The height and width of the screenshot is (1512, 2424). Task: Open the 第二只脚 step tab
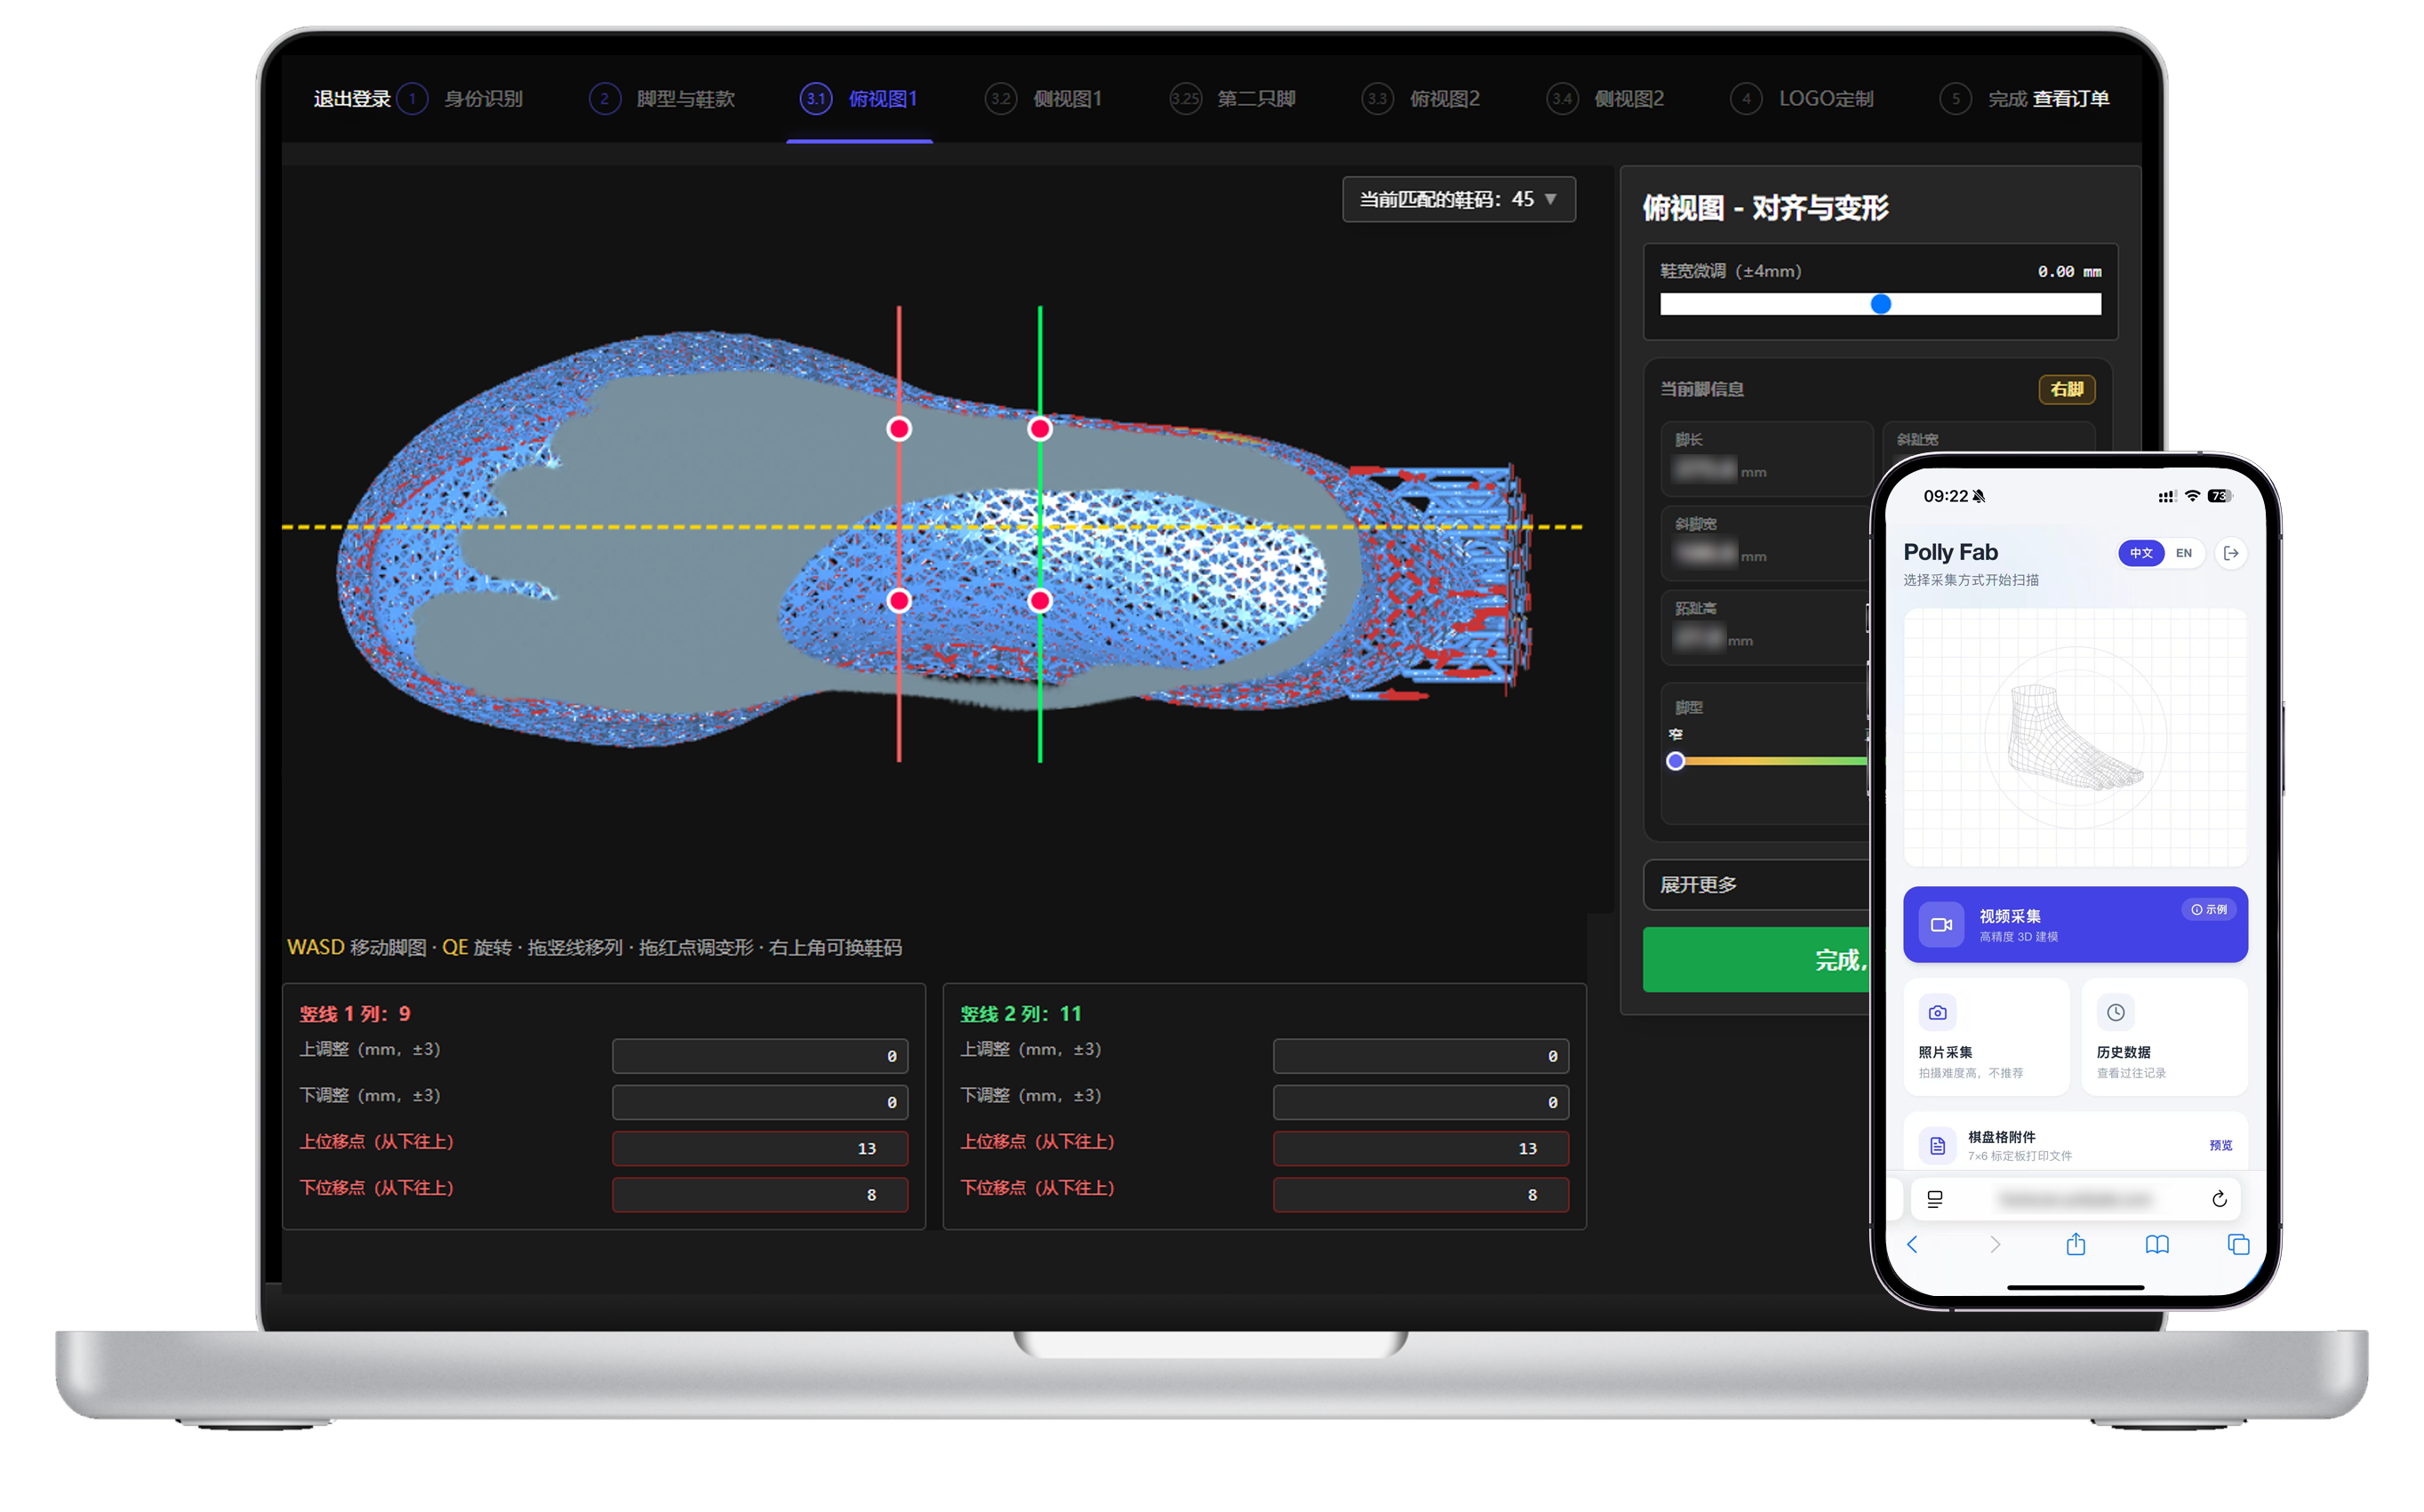coord(1232,99)
